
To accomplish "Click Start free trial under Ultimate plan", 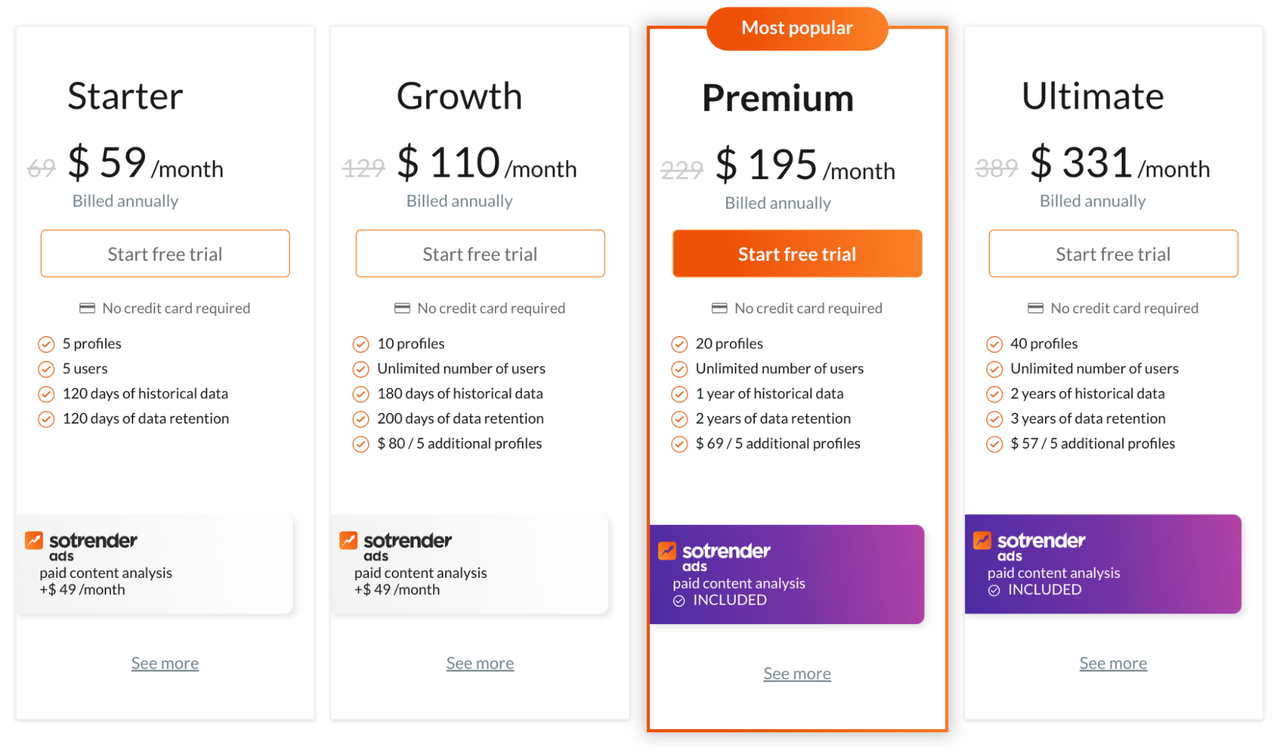I will pos(1113,254).
